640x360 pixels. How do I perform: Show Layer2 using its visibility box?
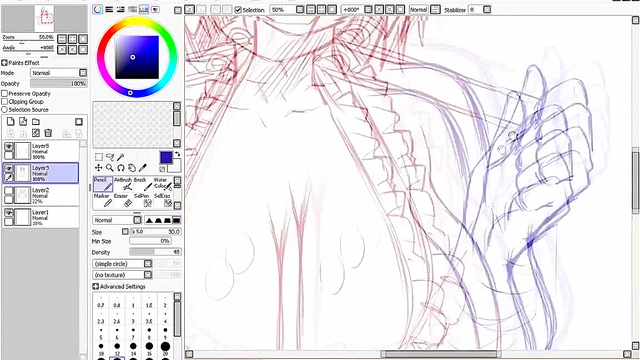(9, 191)
